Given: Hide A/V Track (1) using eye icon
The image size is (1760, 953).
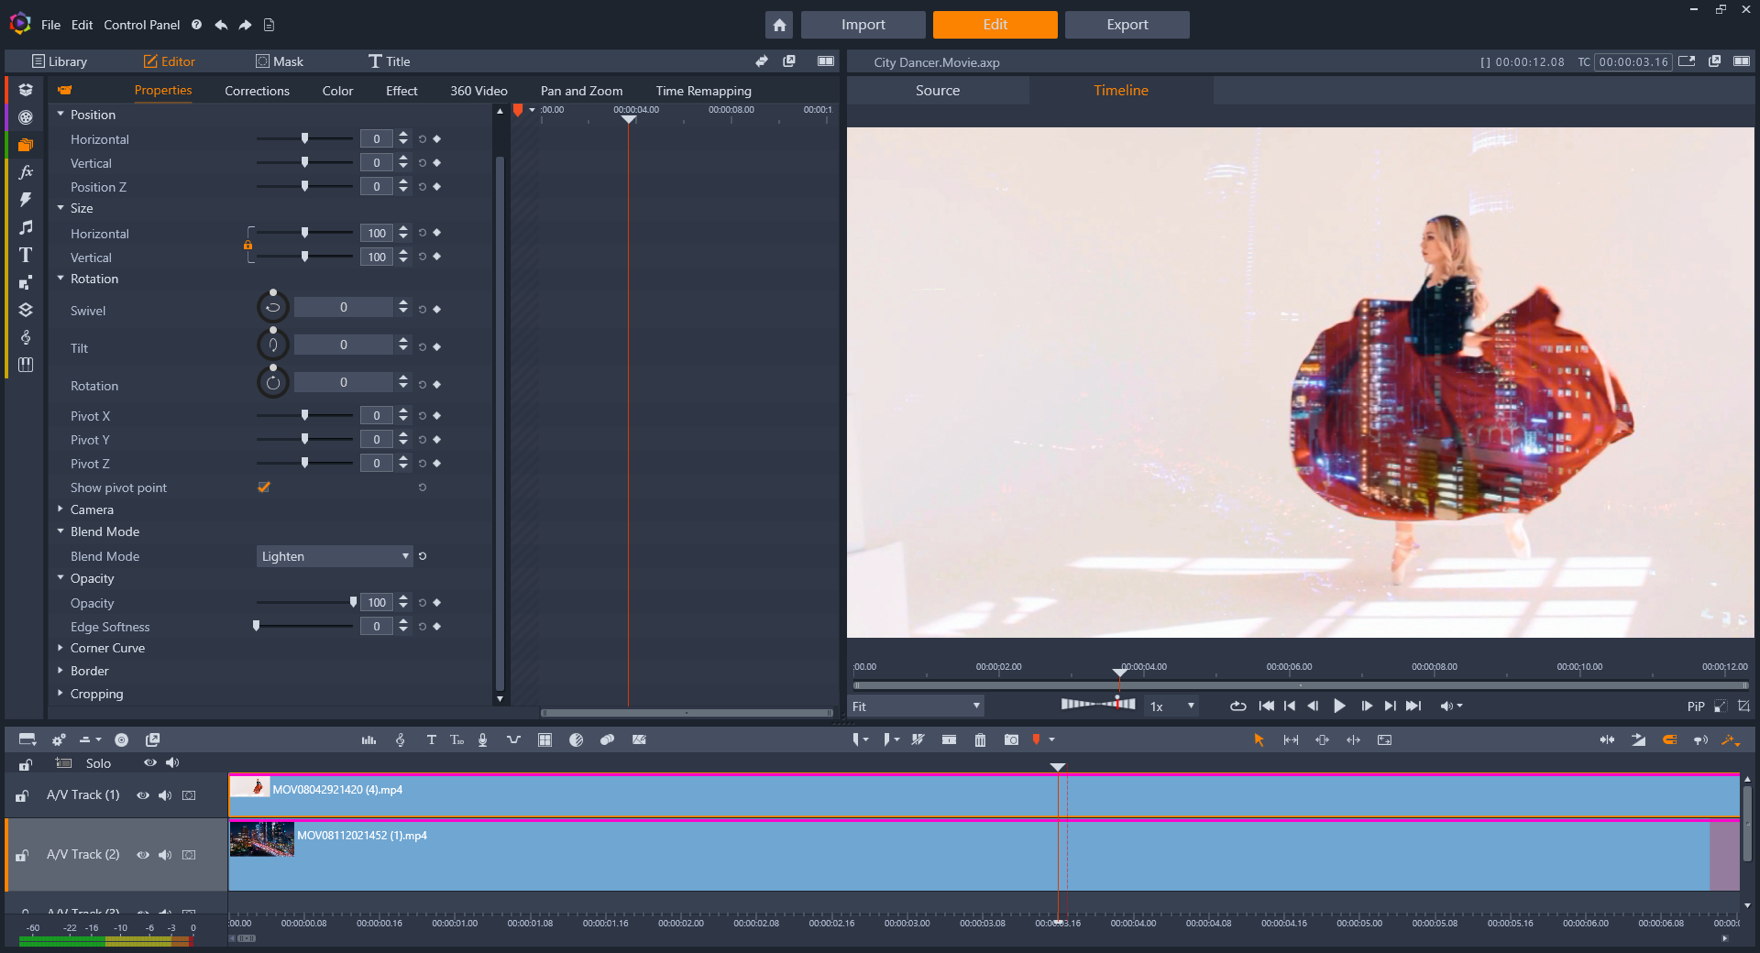Looking at the screenshot, I should pos(143,796).
